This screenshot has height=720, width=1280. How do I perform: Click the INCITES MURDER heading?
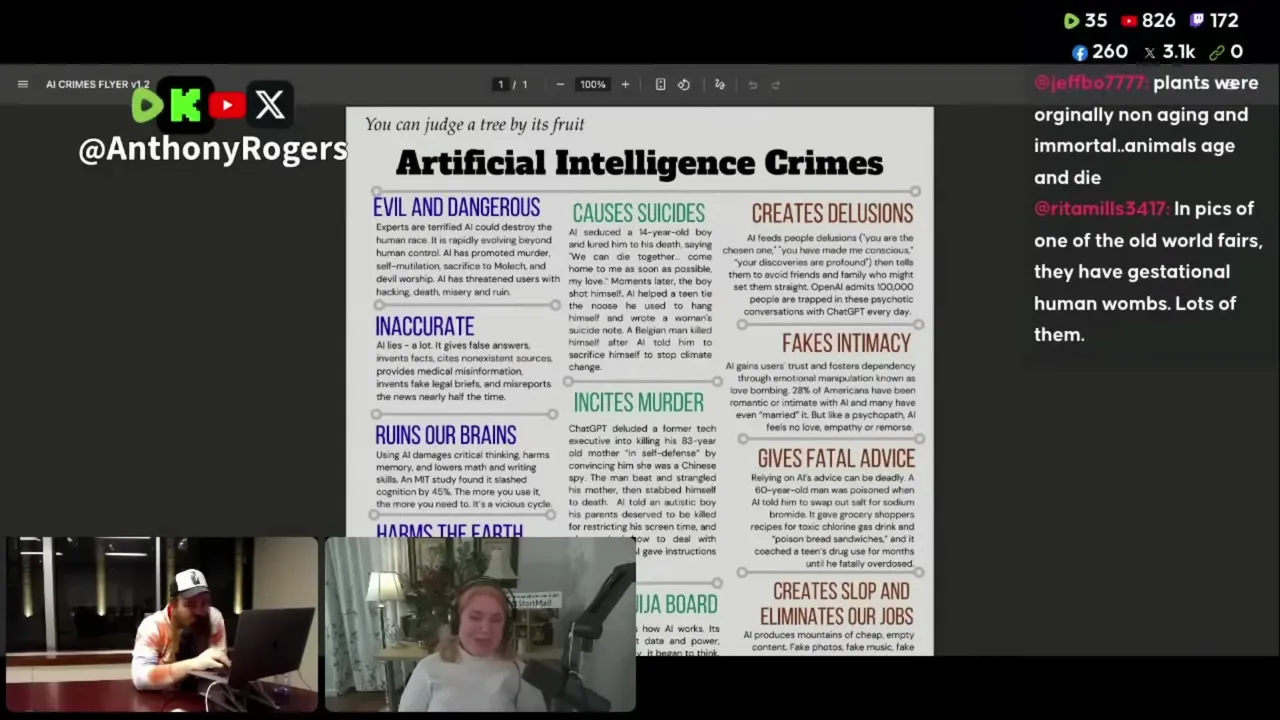point(638,402)
